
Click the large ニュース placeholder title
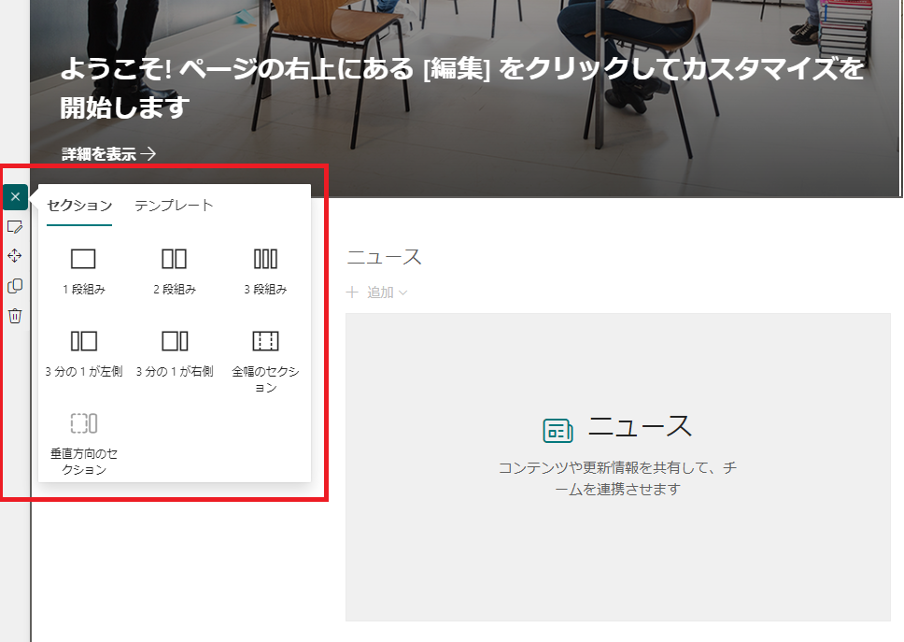click(639, 427)
